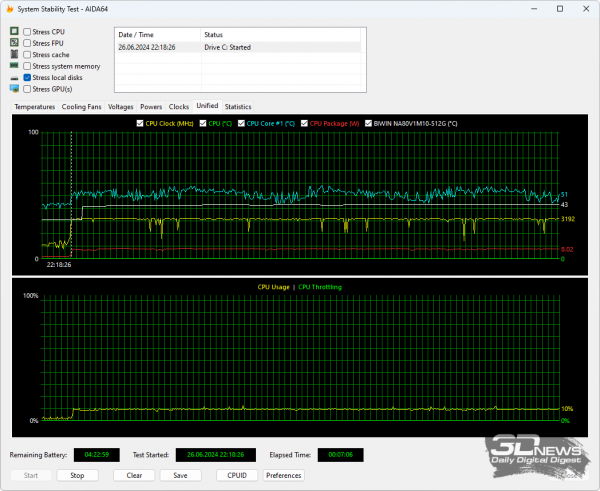Click the memory module icon beside Stress system memory

(14, 66)
